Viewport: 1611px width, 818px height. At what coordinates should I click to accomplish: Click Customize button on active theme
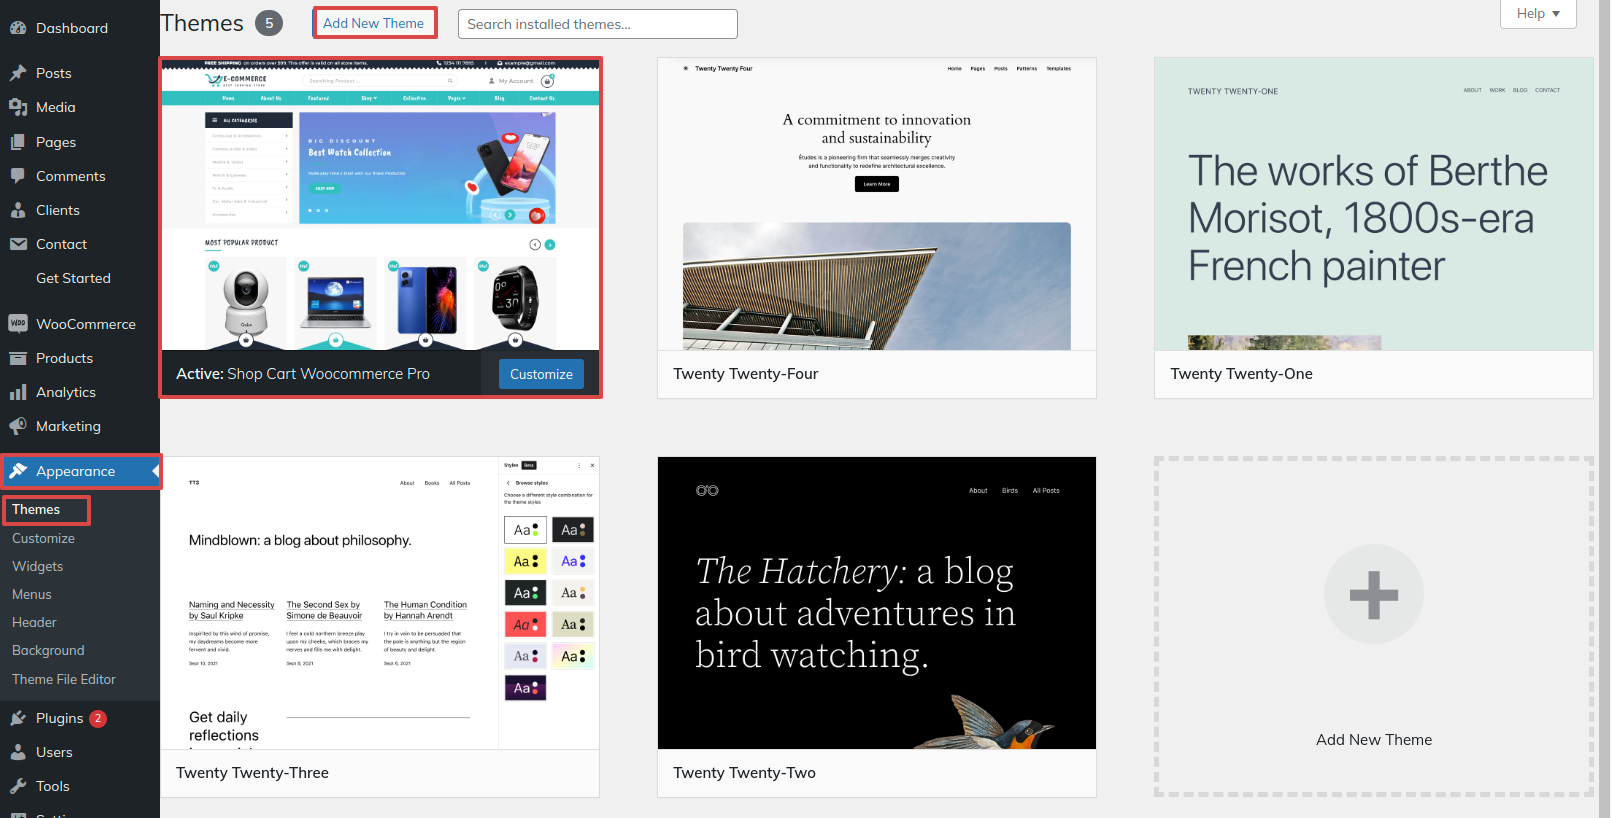pos(541,374)
